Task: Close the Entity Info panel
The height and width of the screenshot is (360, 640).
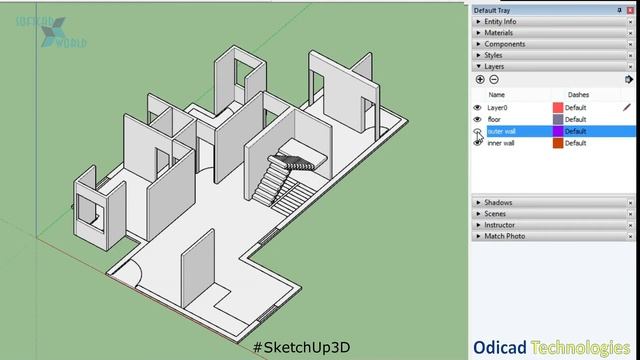Action: (630, 22)
